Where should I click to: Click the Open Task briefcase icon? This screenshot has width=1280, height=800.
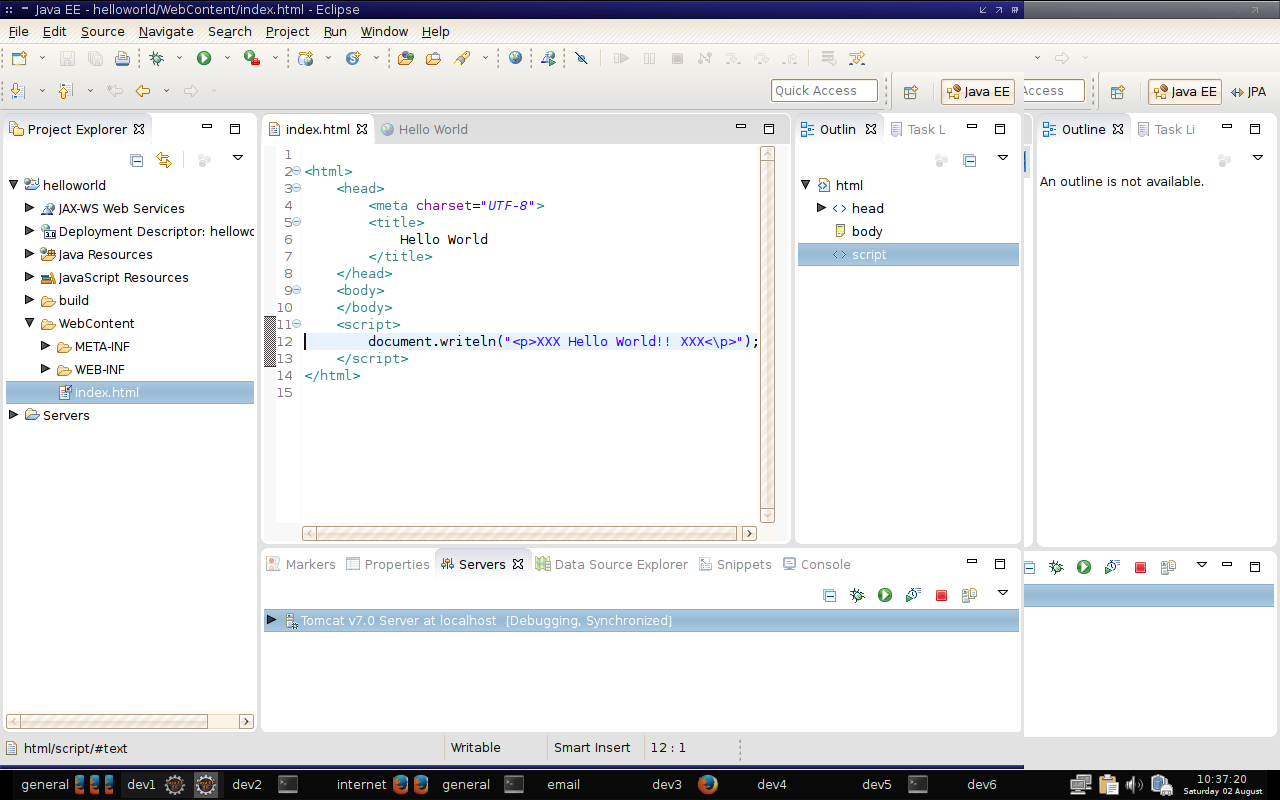433,58
